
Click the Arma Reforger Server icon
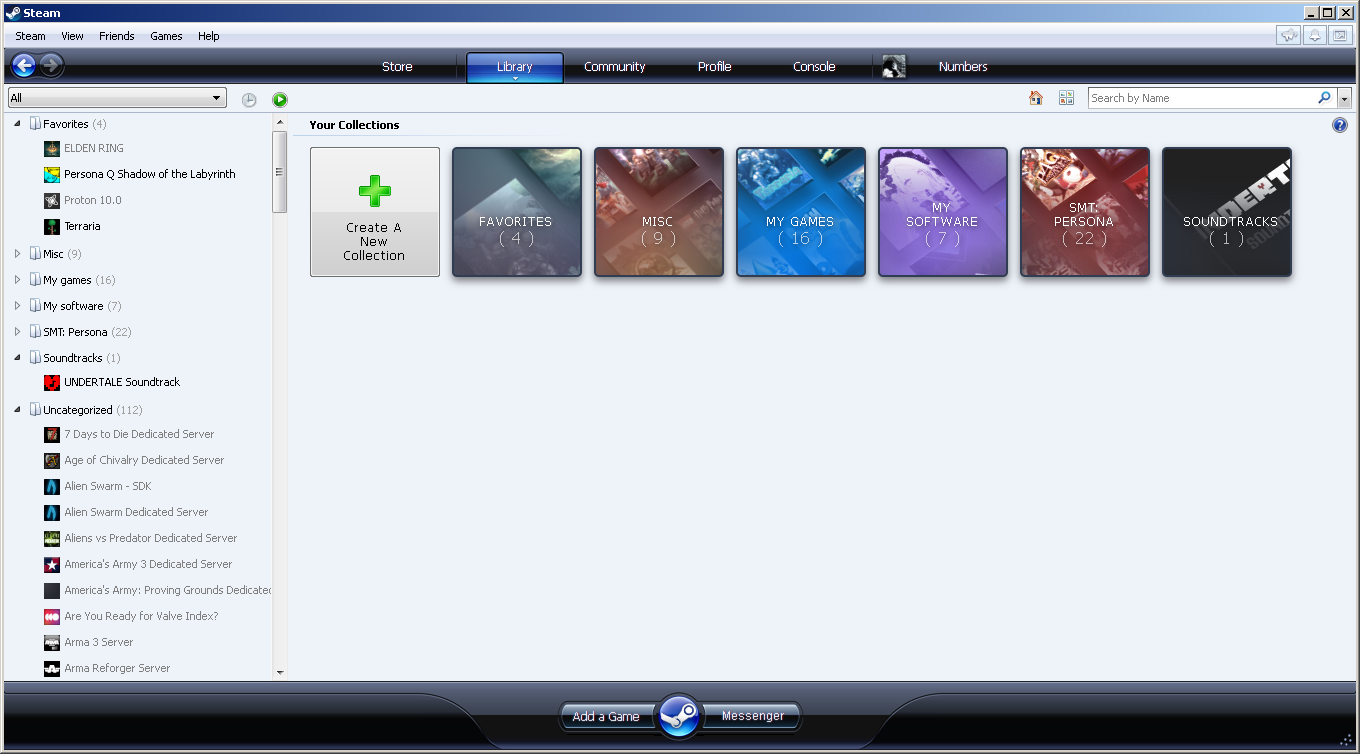tap(52, 668)
